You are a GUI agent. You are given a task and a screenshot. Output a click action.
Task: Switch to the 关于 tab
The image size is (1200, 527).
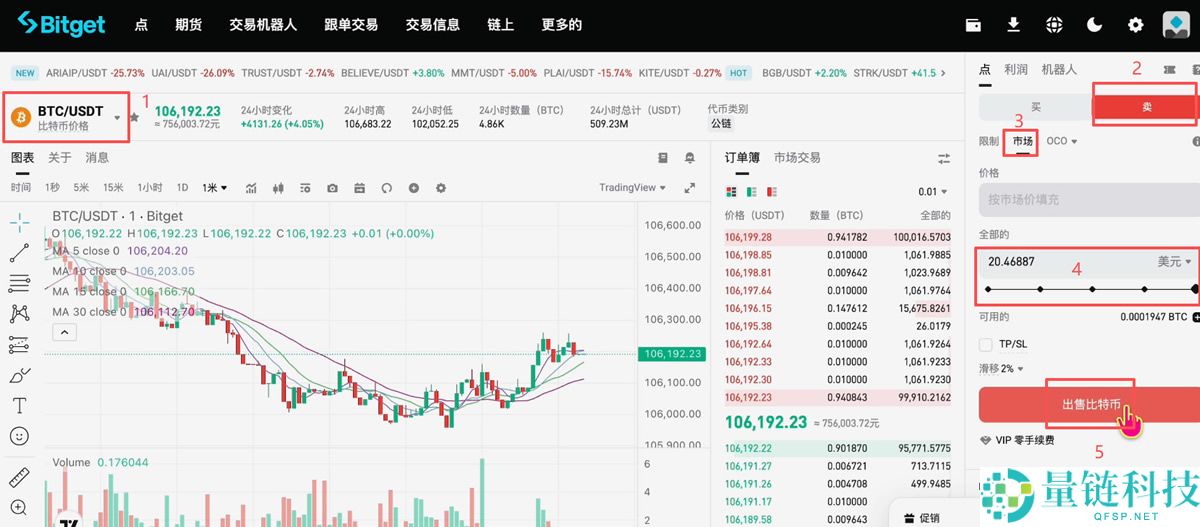point(59,158)
